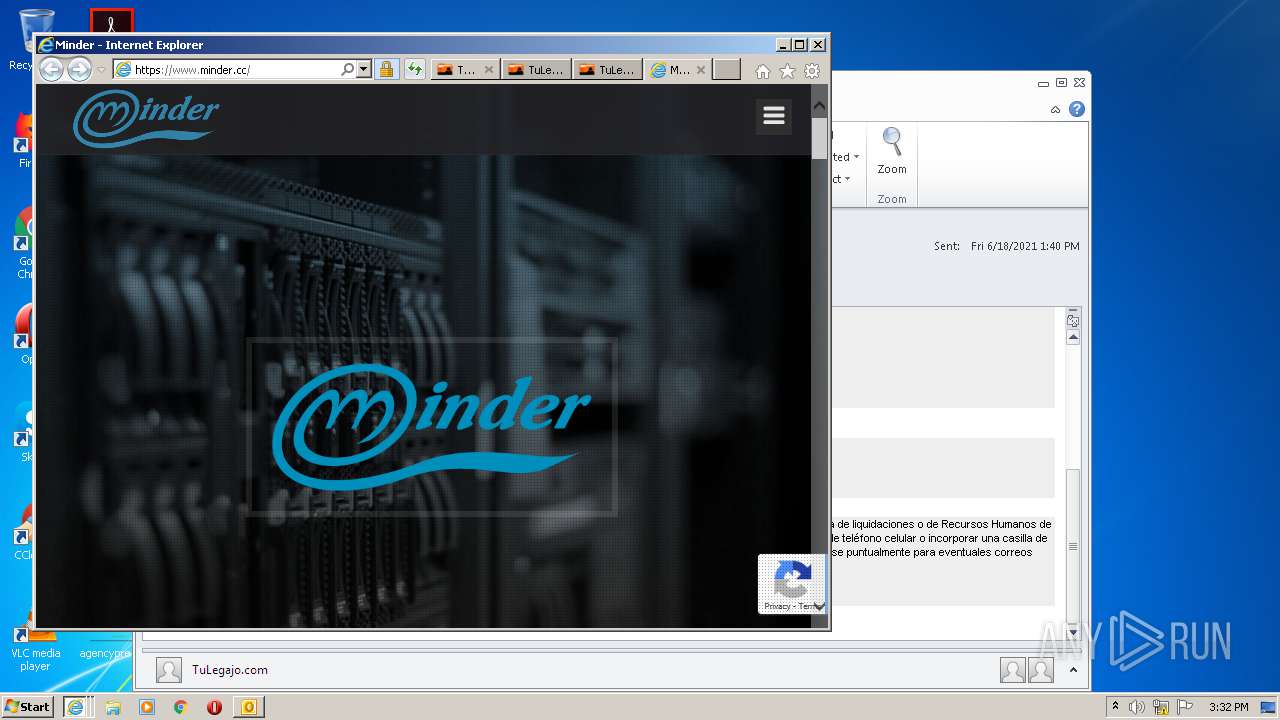Viewport: 1280px width, 720px height.
Task: Click the volume tray icon
Action: coord(1137,707)
